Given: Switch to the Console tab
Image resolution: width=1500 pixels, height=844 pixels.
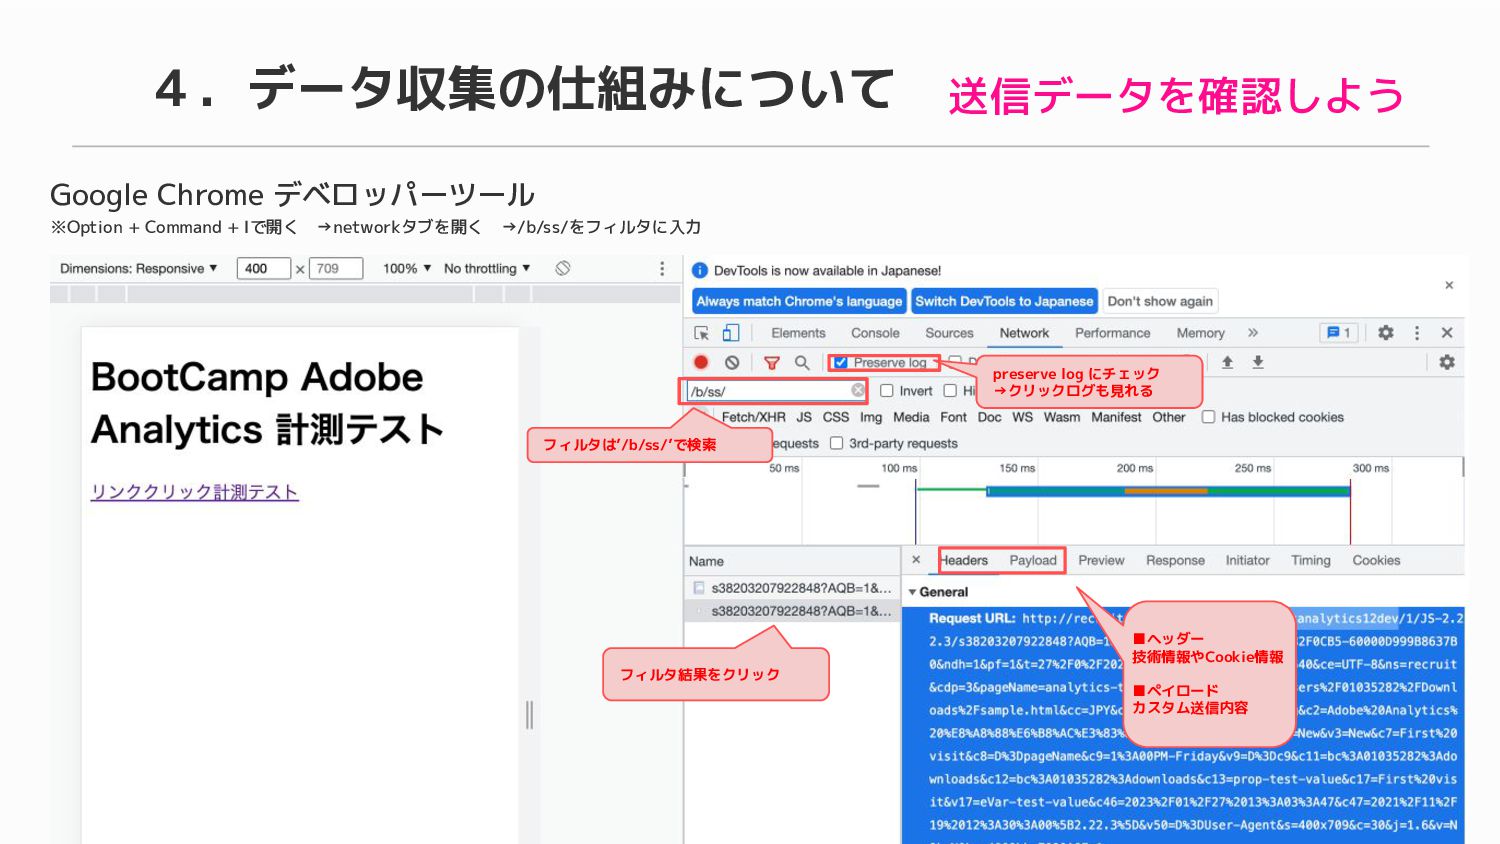Looking at the screenshot, I should [x=875, y=333].
